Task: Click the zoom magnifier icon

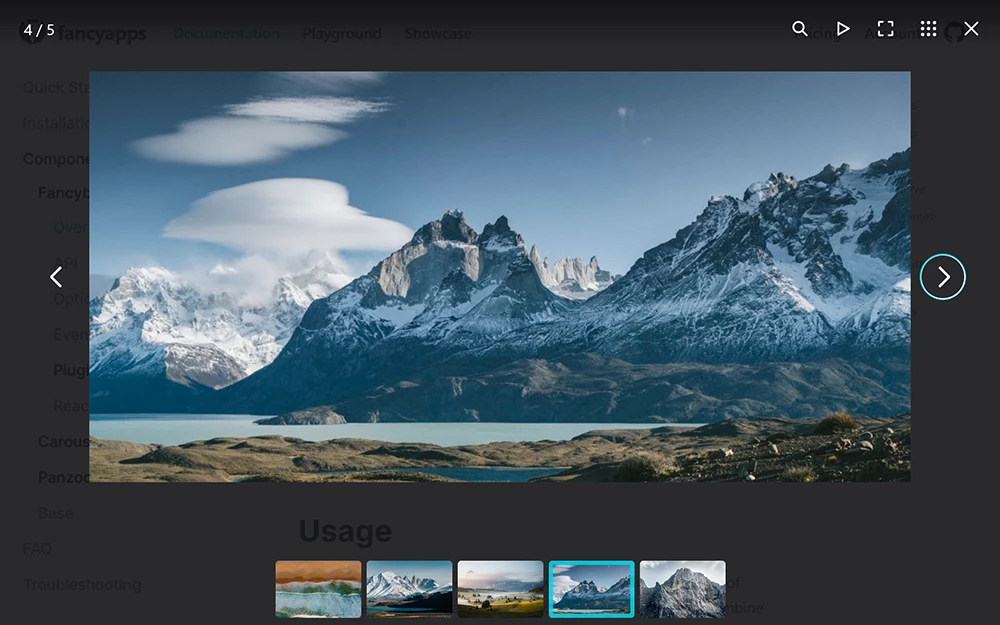Action: click(x=800, y=29)
